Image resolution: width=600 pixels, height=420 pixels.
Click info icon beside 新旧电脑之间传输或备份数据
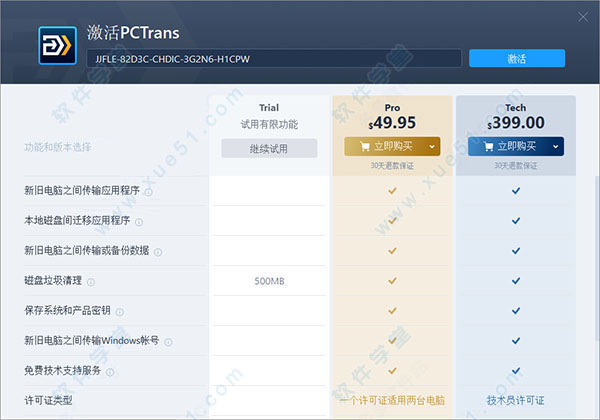pyautogui.click(x=158, y=251)
